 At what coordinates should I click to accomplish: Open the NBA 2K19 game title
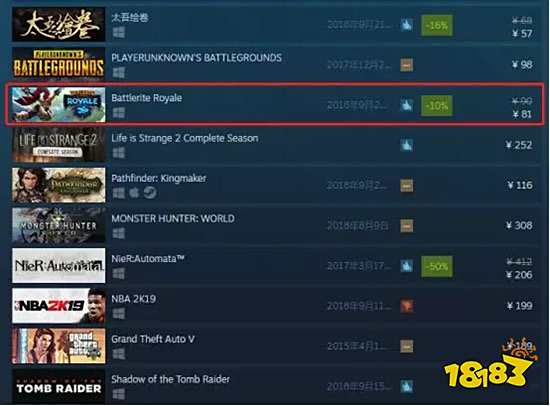point(134,299)
